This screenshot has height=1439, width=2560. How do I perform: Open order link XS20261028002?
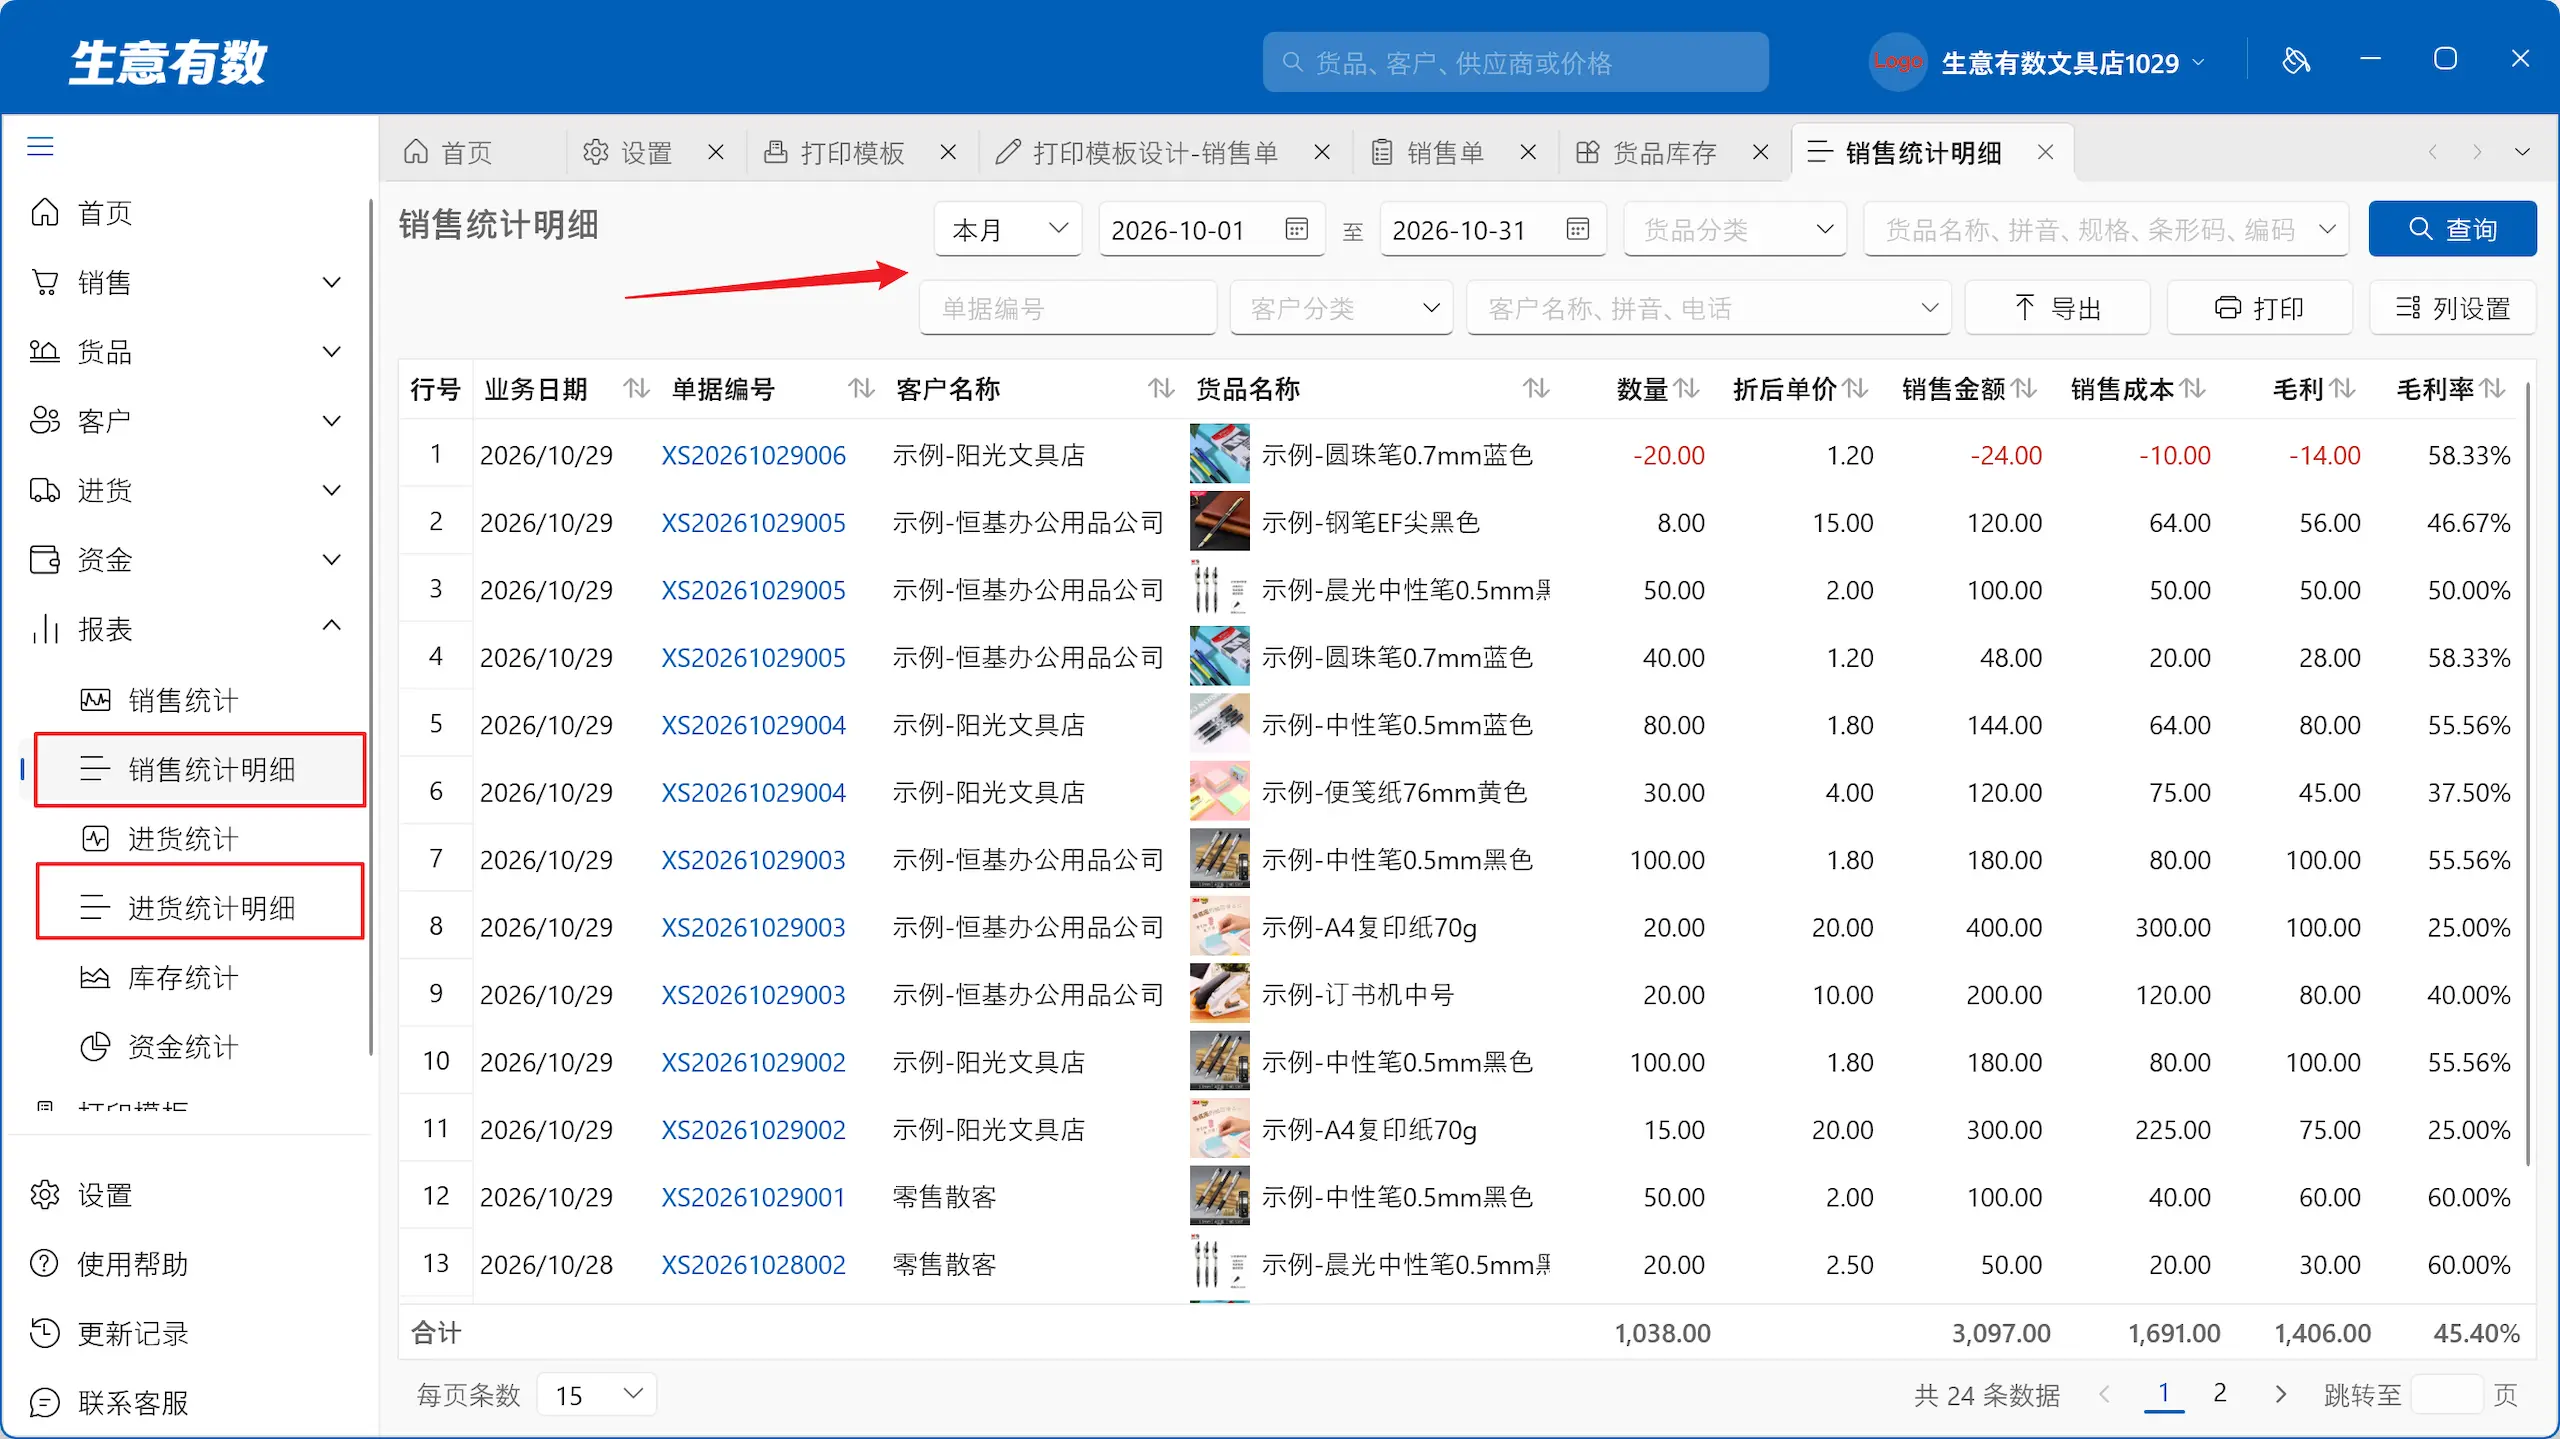point(753,1264)
